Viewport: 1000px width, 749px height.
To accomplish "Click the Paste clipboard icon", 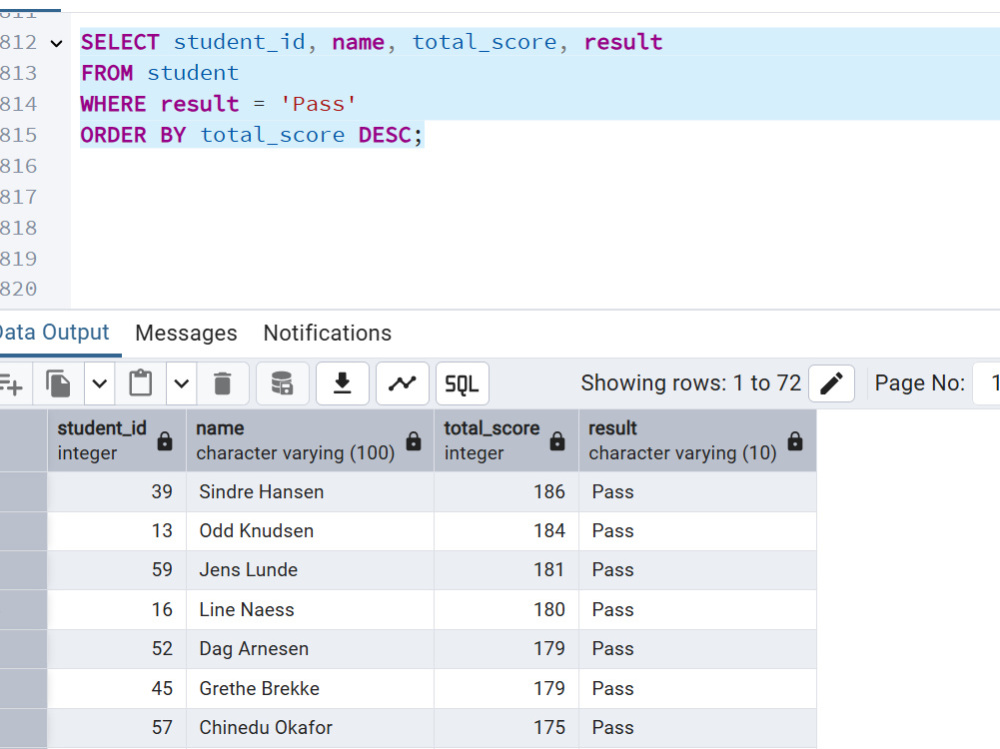I will (140, 384).
